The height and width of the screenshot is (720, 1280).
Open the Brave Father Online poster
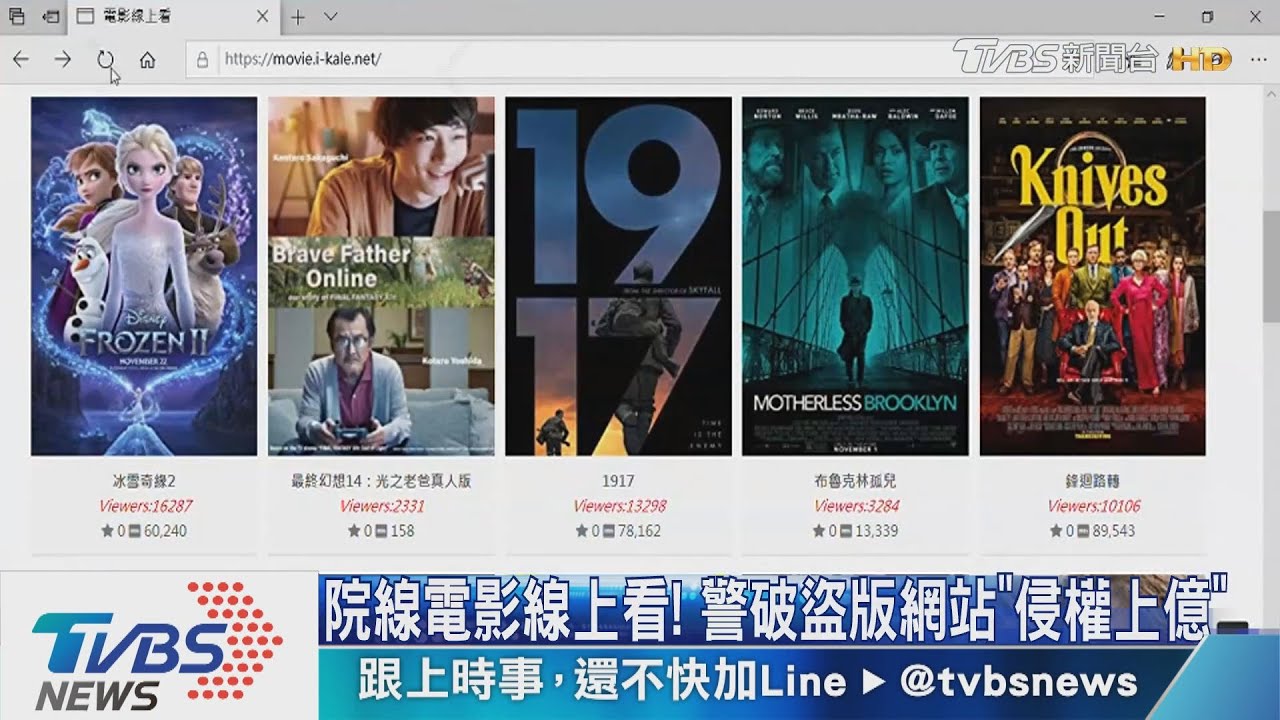(381, 276)
